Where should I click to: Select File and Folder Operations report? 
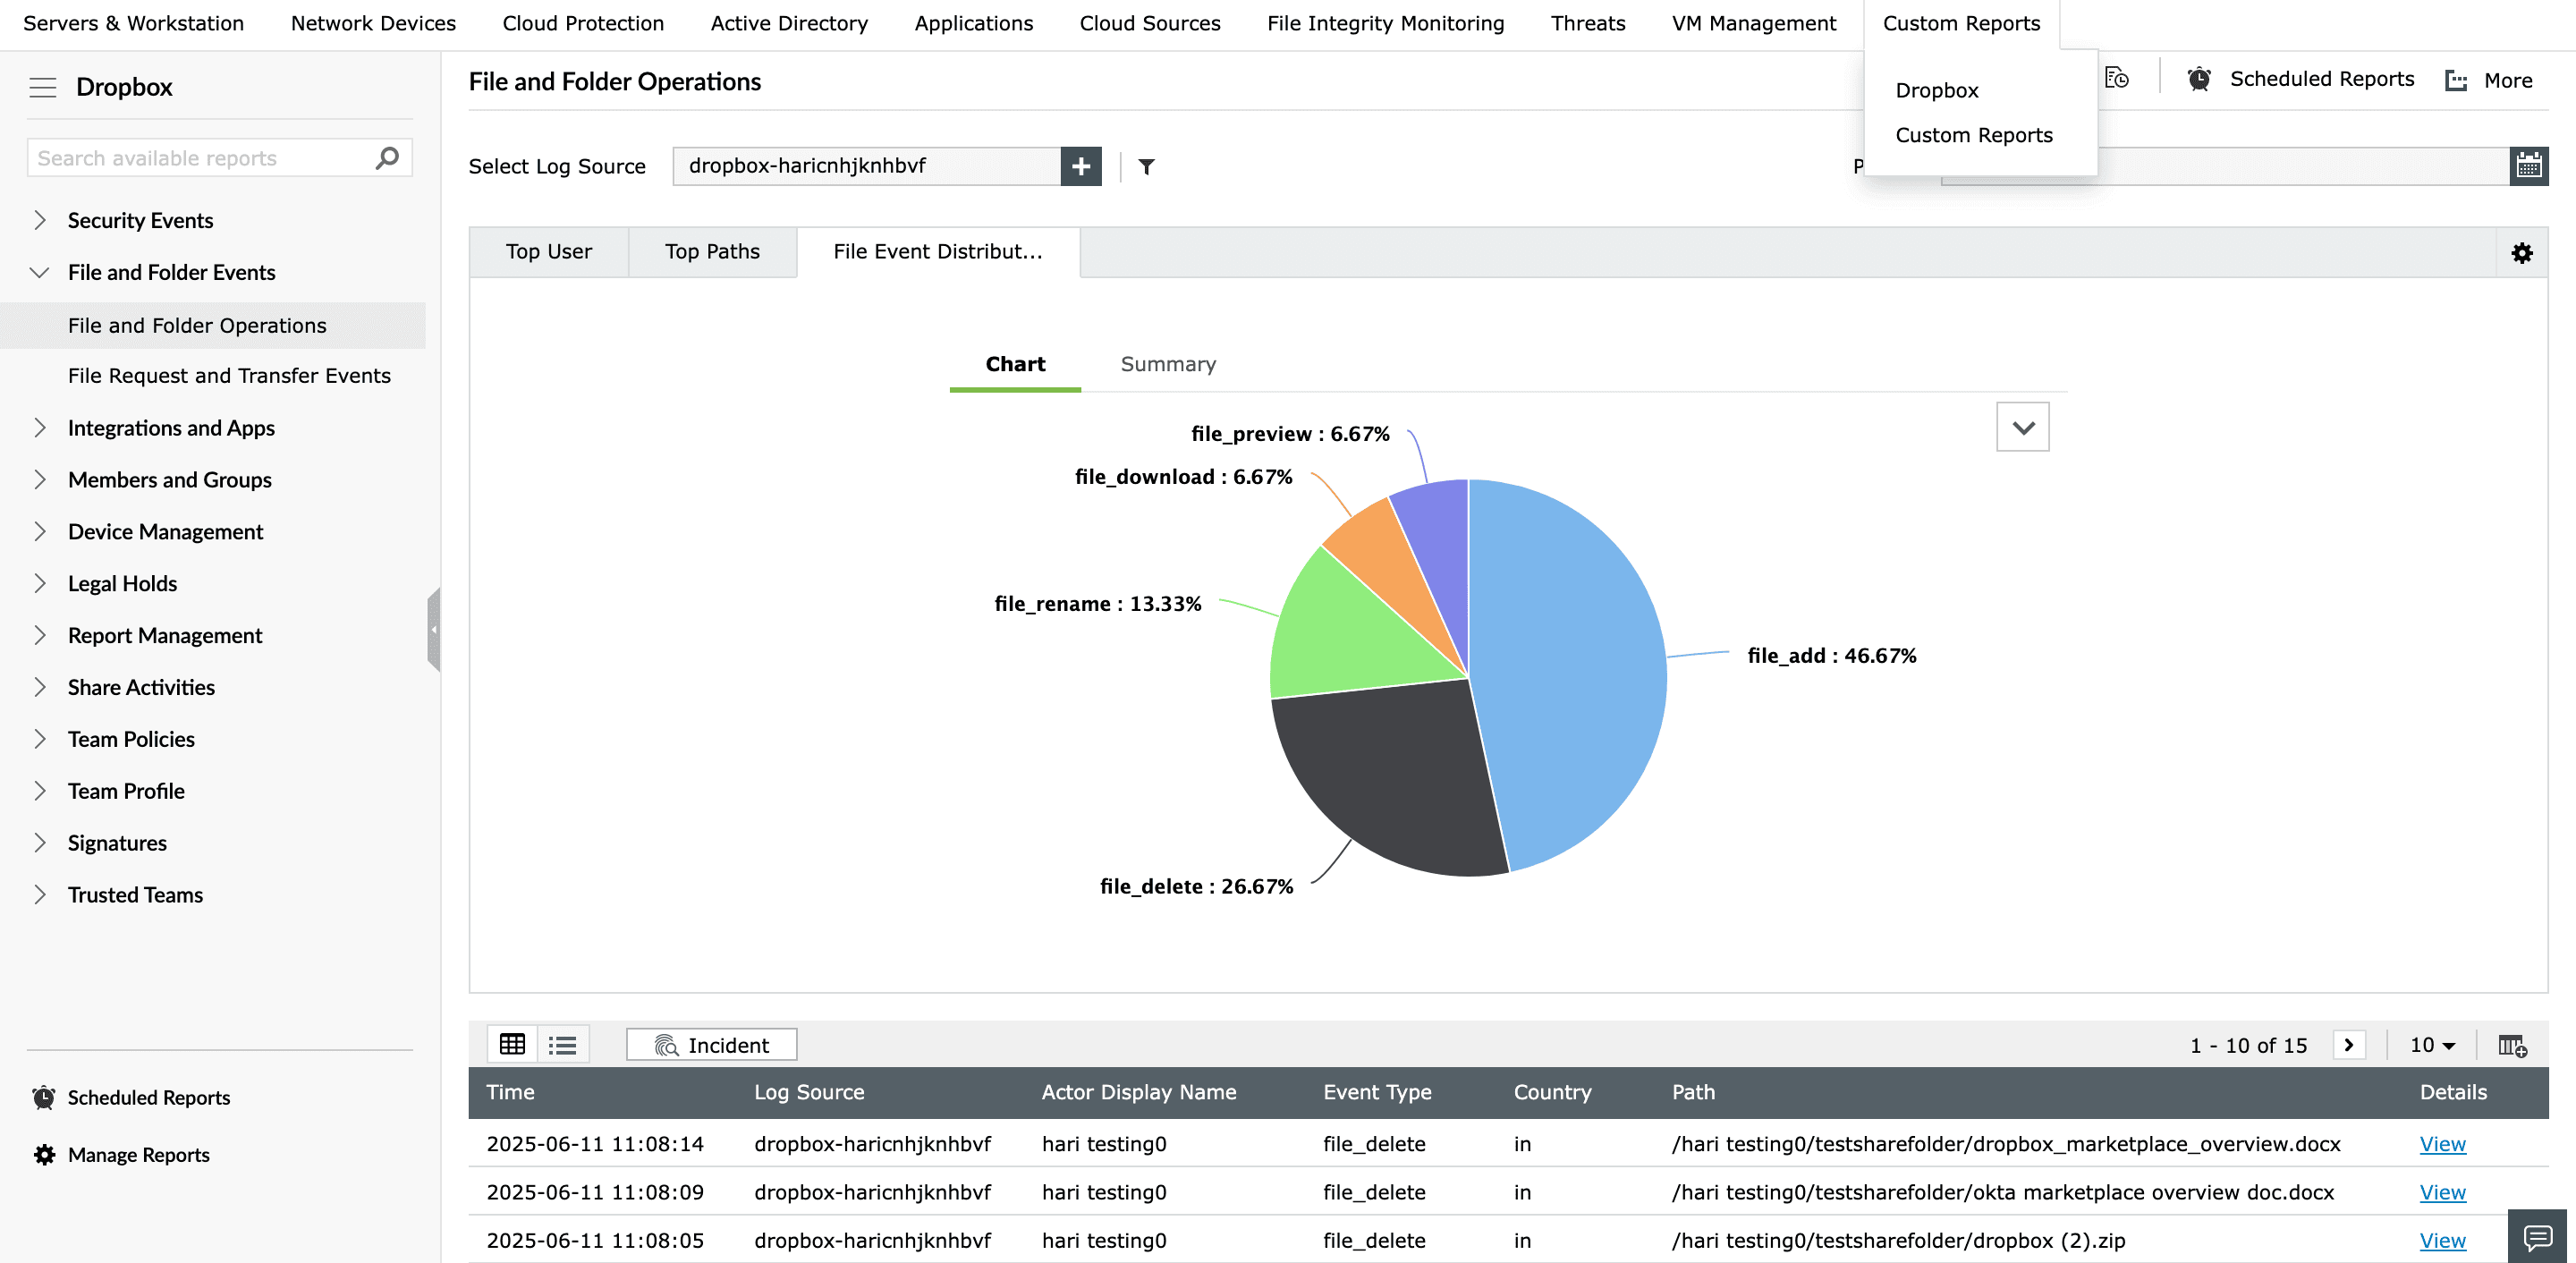click(x=212, y=326)
